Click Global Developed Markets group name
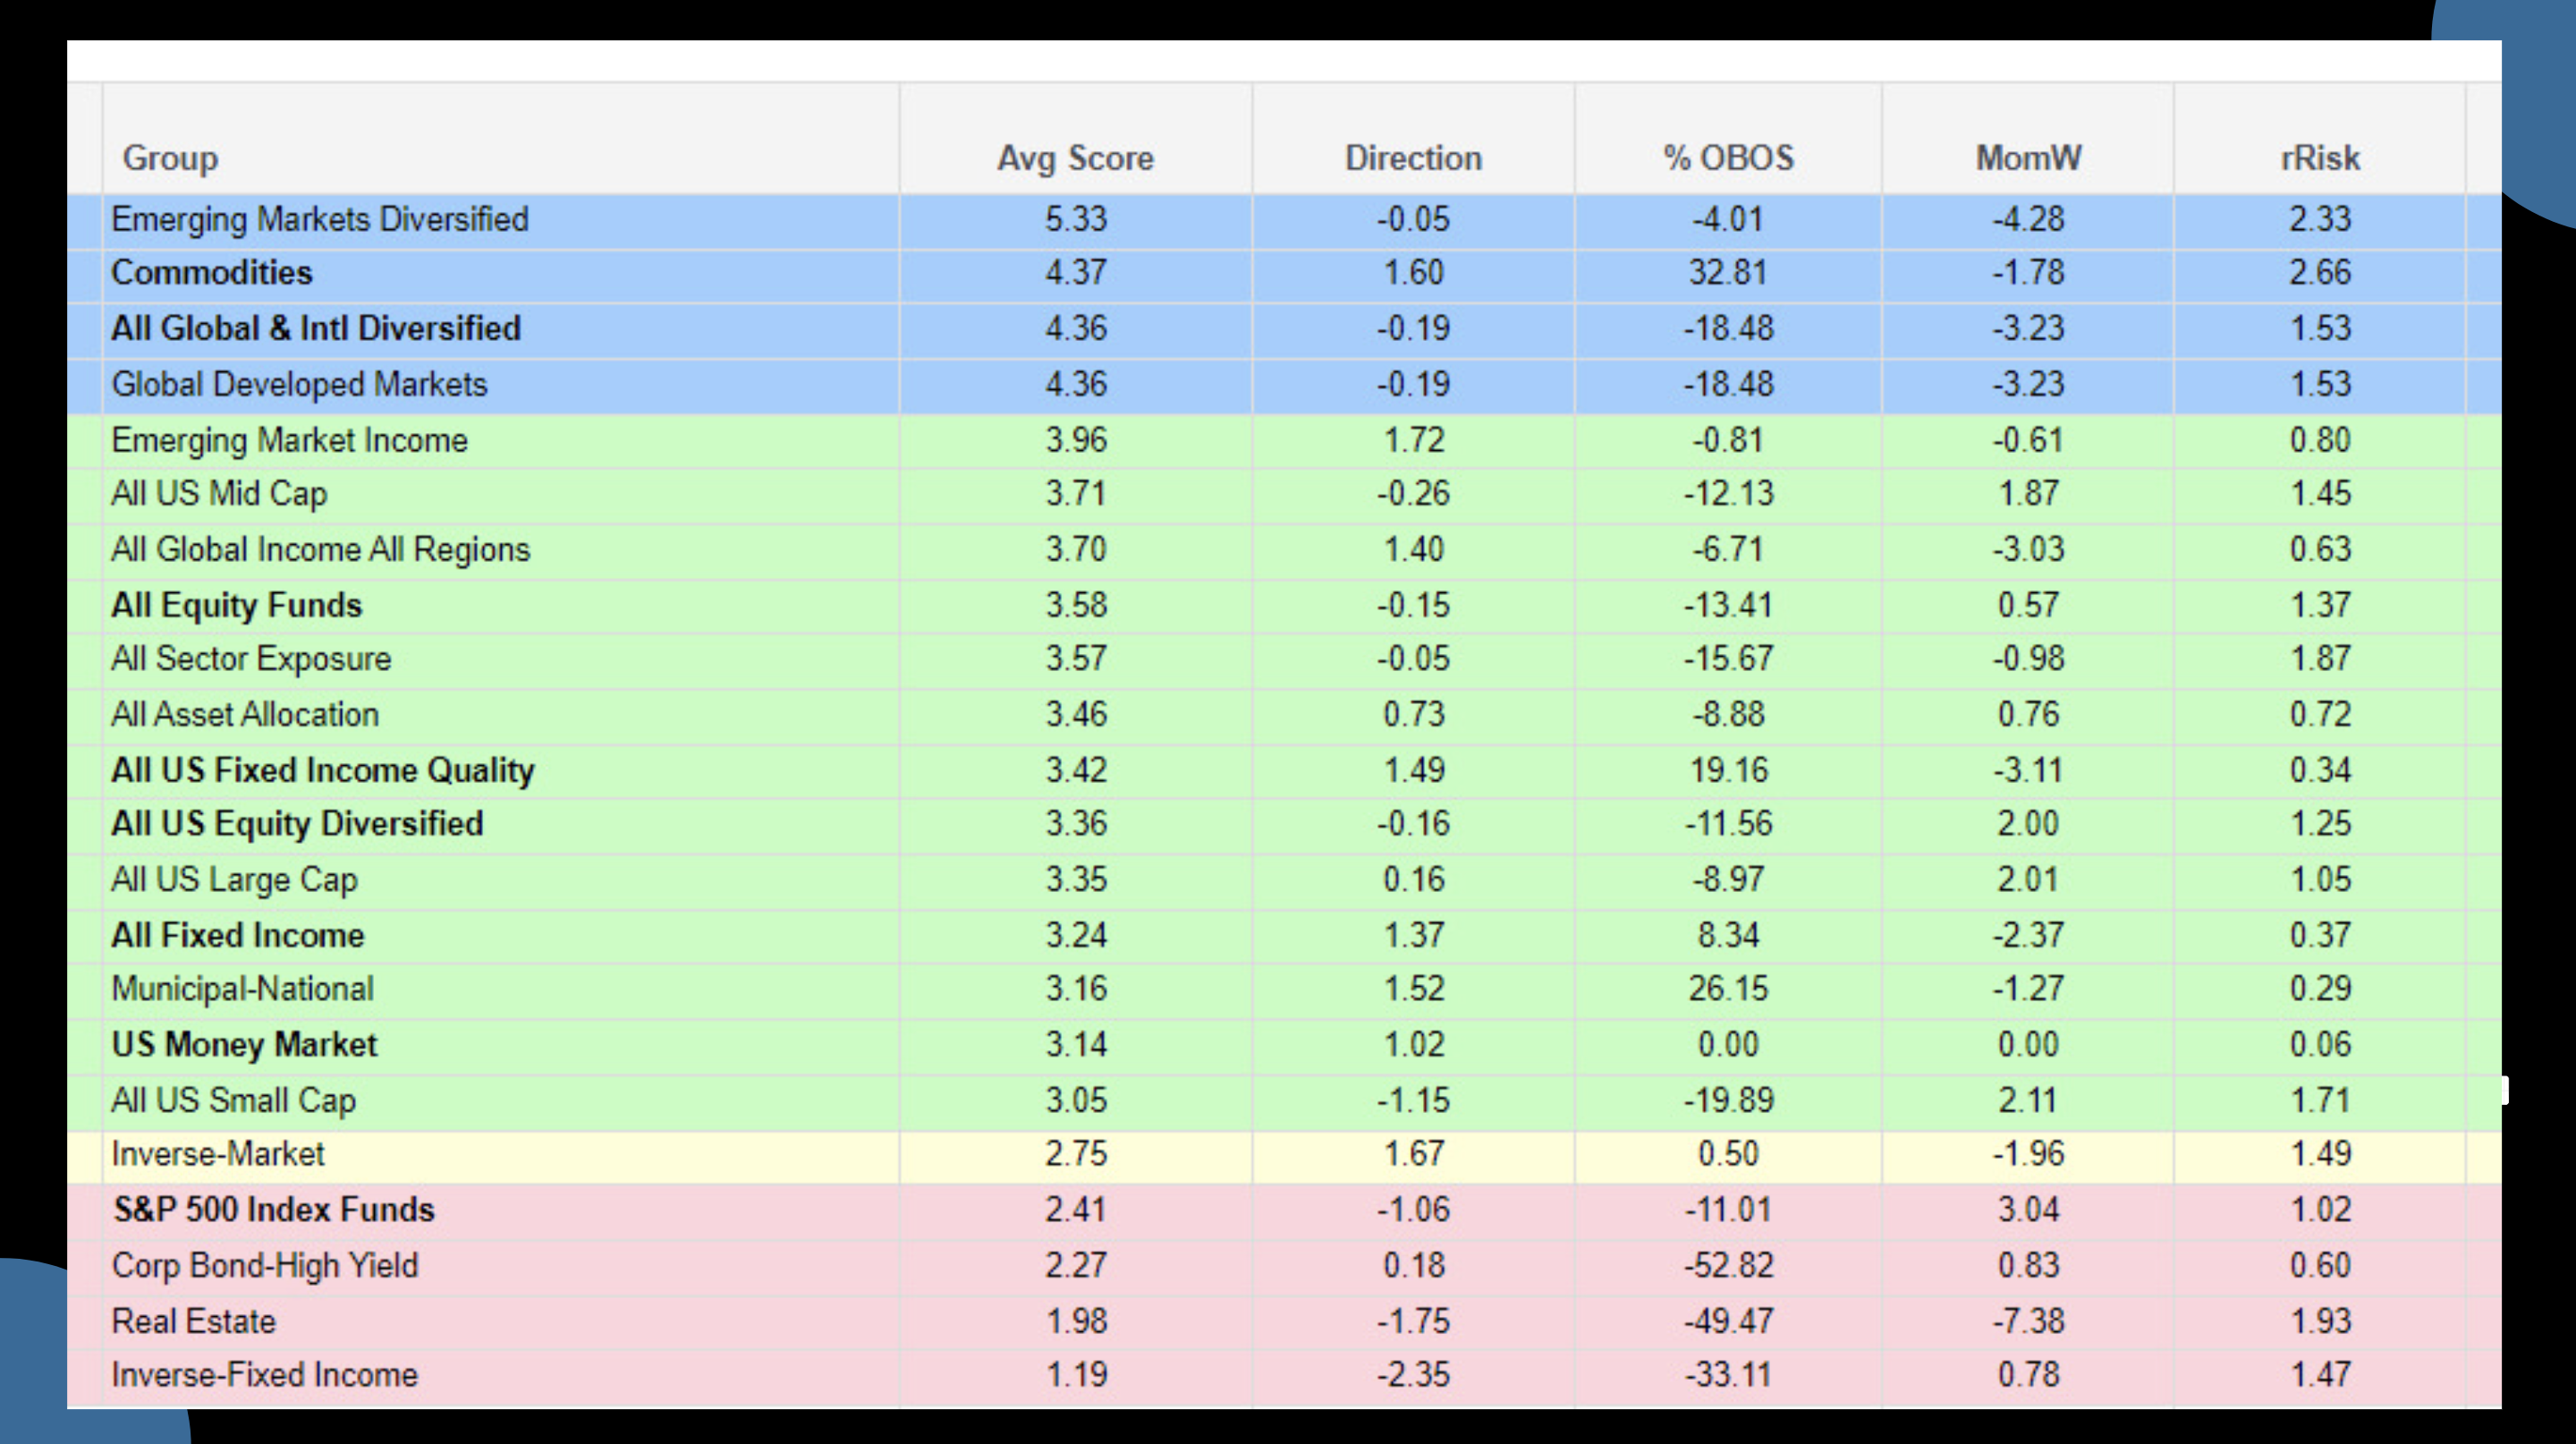The height and width of the screenshot is (1444, 2576). pyautogui.click(x=299, y=384)
